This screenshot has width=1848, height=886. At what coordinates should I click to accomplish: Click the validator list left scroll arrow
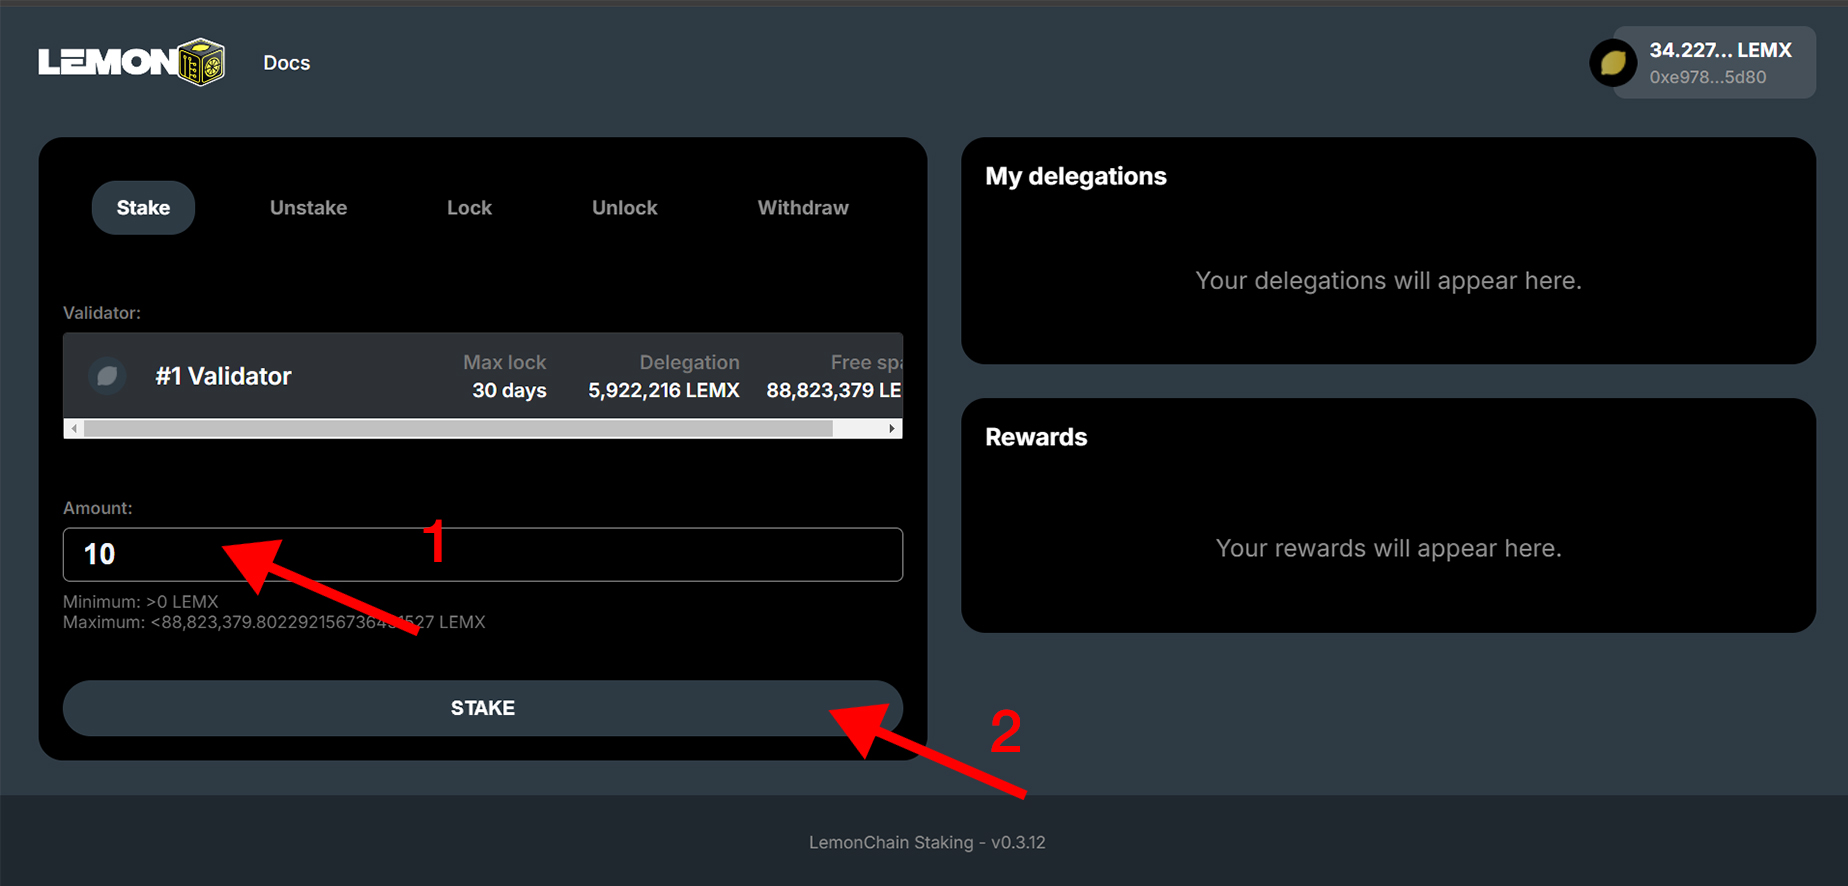click(x=74, y=428)
